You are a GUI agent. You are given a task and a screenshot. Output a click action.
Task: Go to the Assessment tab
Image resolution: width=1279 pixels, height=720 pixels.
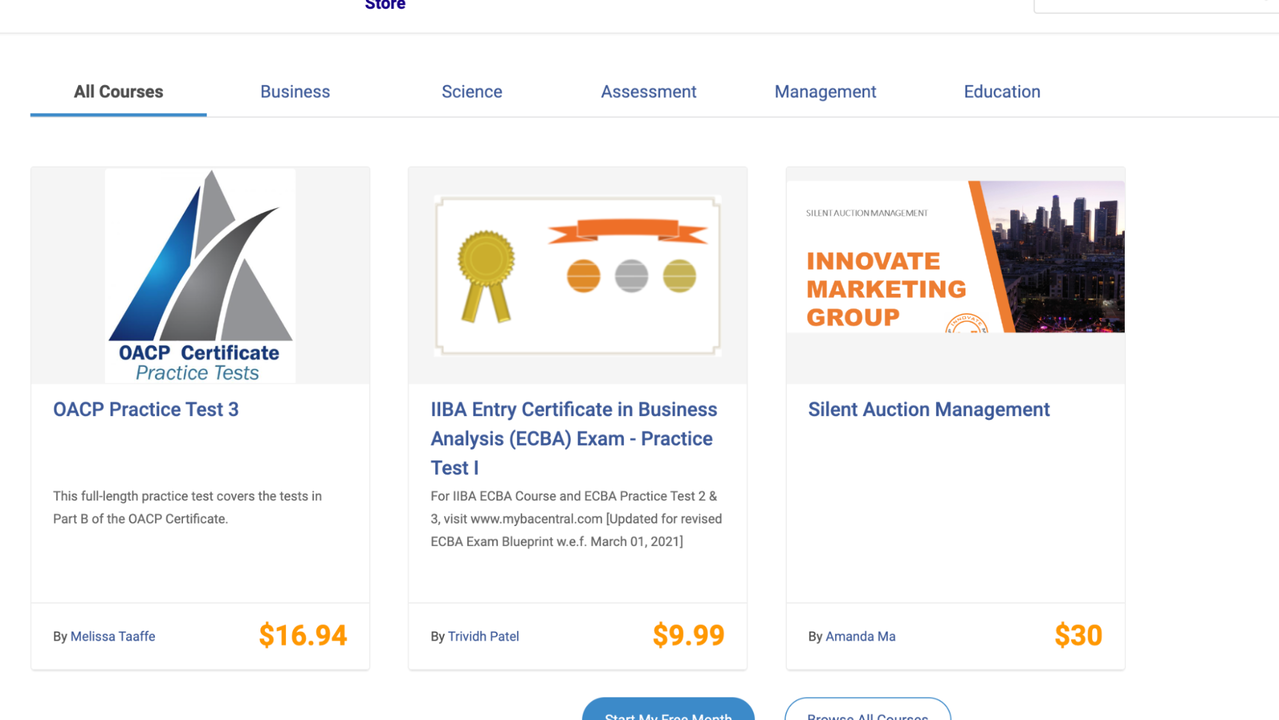(648, 92)
